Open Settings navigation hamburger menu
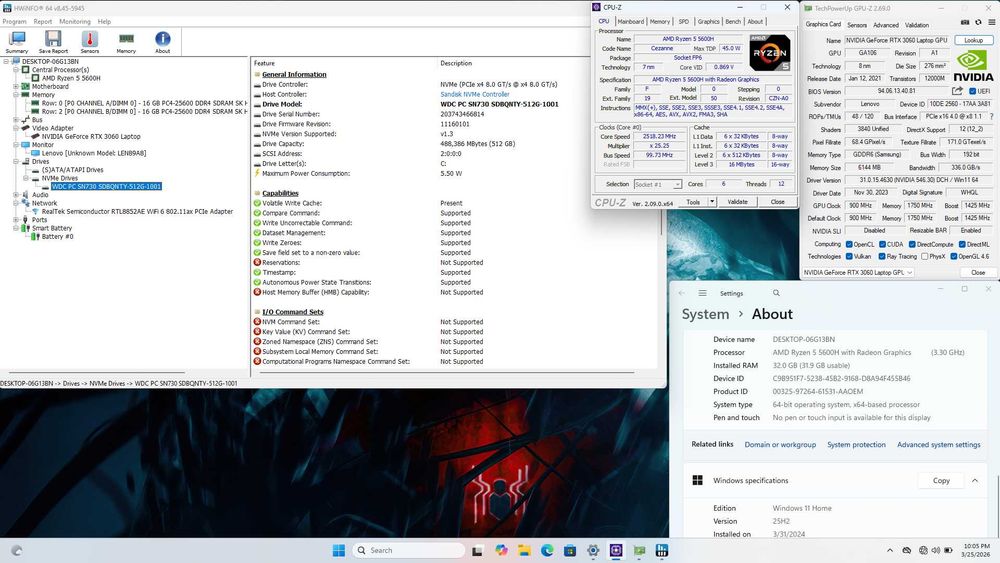The image size is (1000, 563). 702,293
